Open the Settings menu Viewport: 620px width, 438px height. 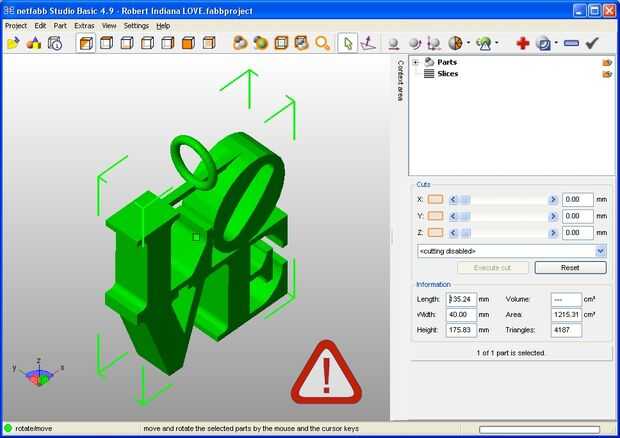(136, 26)
